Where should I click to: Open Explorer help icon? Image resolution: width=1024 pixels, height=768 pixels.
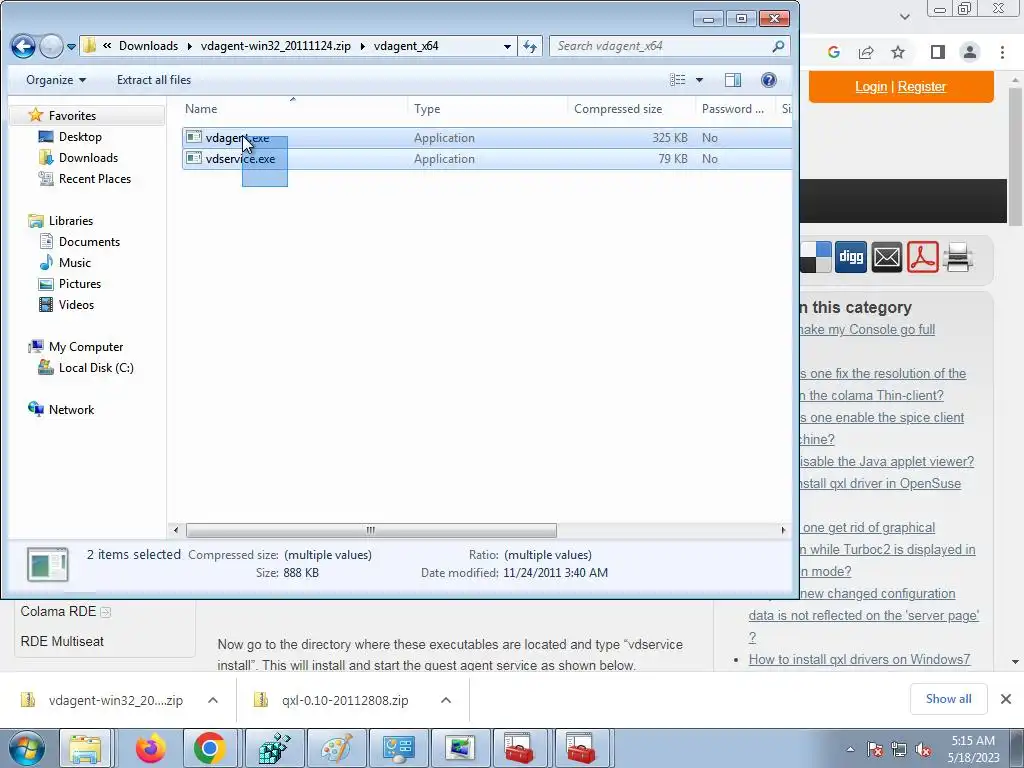769,80
